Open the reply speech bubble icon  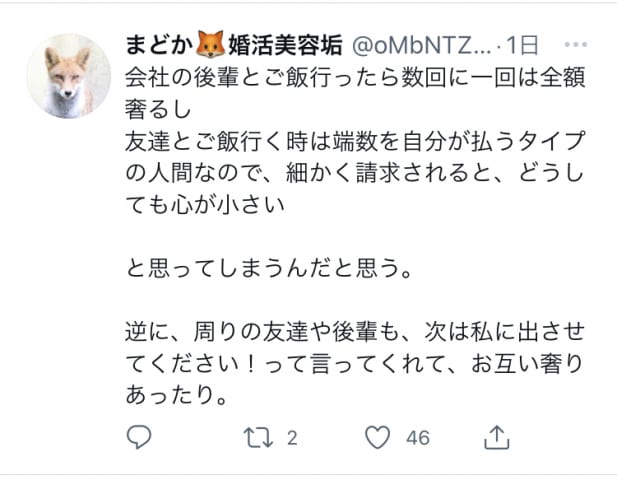click(139, 437)
